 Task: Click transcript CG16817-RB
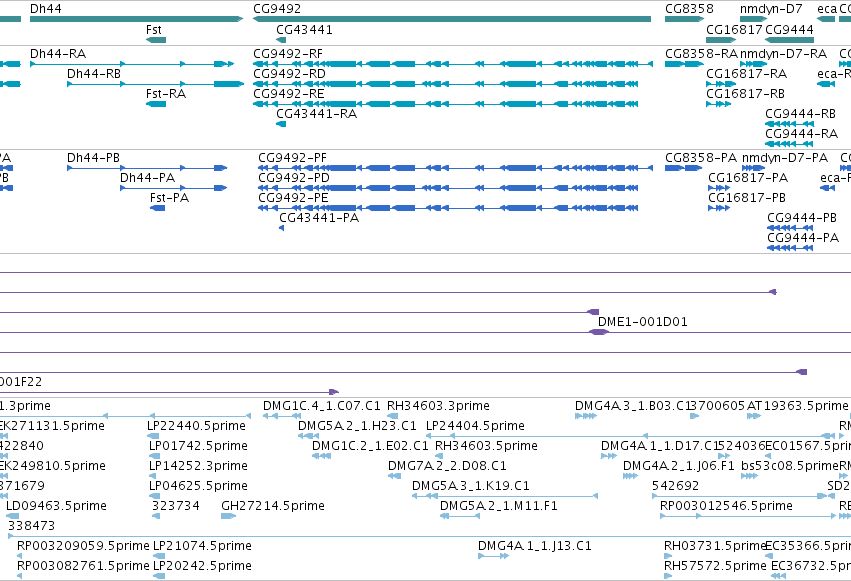[719, 104]
